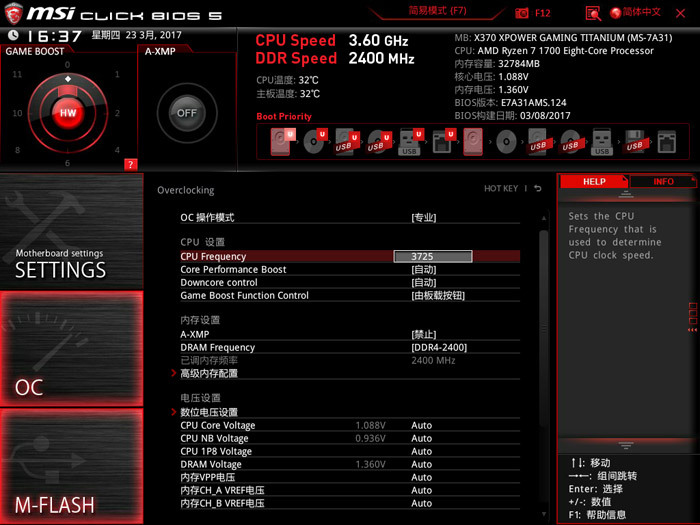The height and width of the screenshot is (525, 700).
Task: Open the SETTINGS section
Action: pos(71,231)
